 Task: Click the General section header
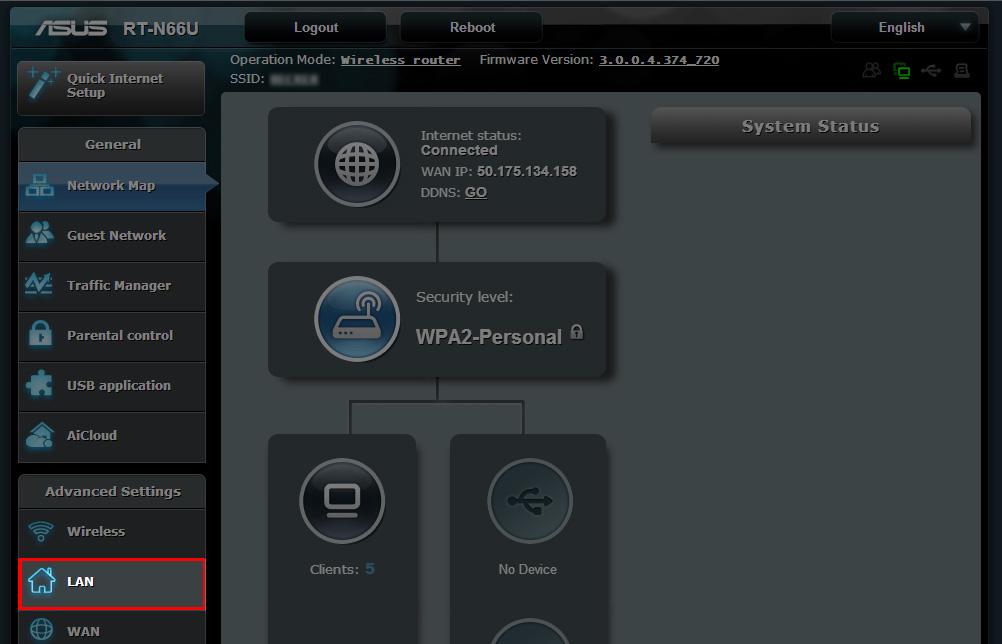point(112,144)
